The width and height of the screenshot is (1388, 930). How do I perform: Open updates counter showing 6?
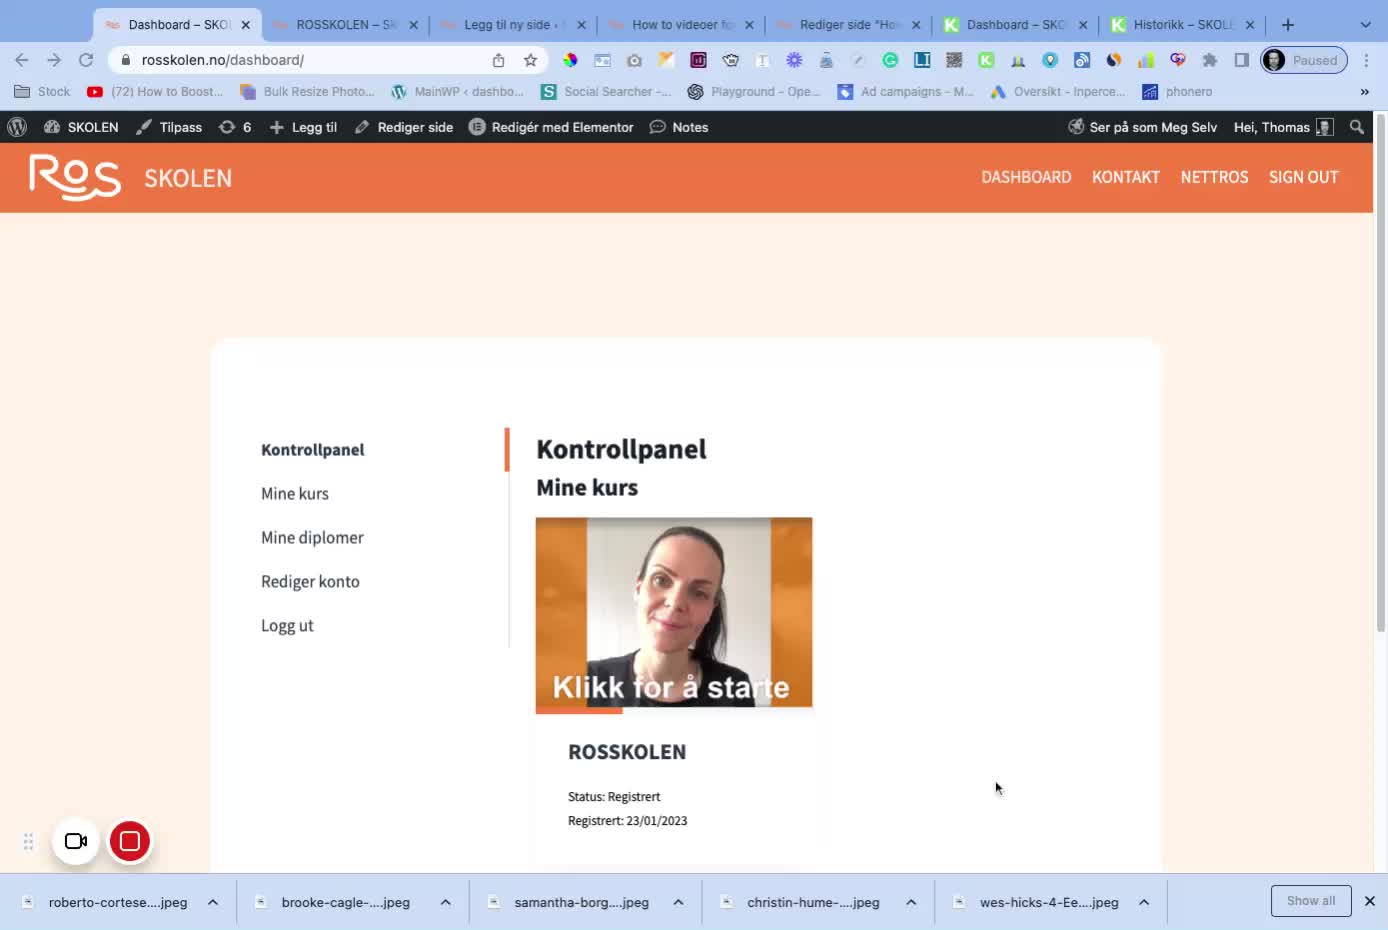[235, 127]
